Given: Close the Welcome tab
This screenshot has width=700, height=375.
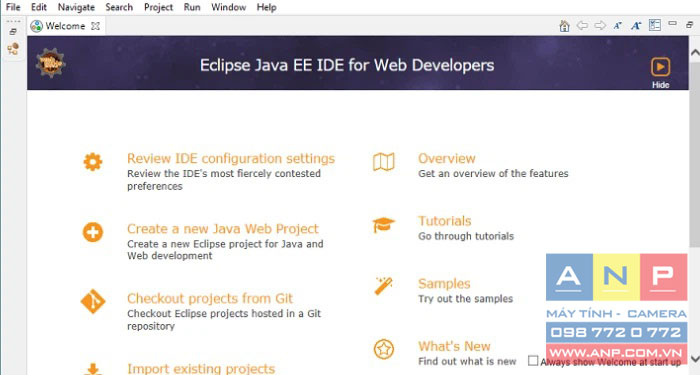Looking at the screenshot, I should tap(95, 26).
